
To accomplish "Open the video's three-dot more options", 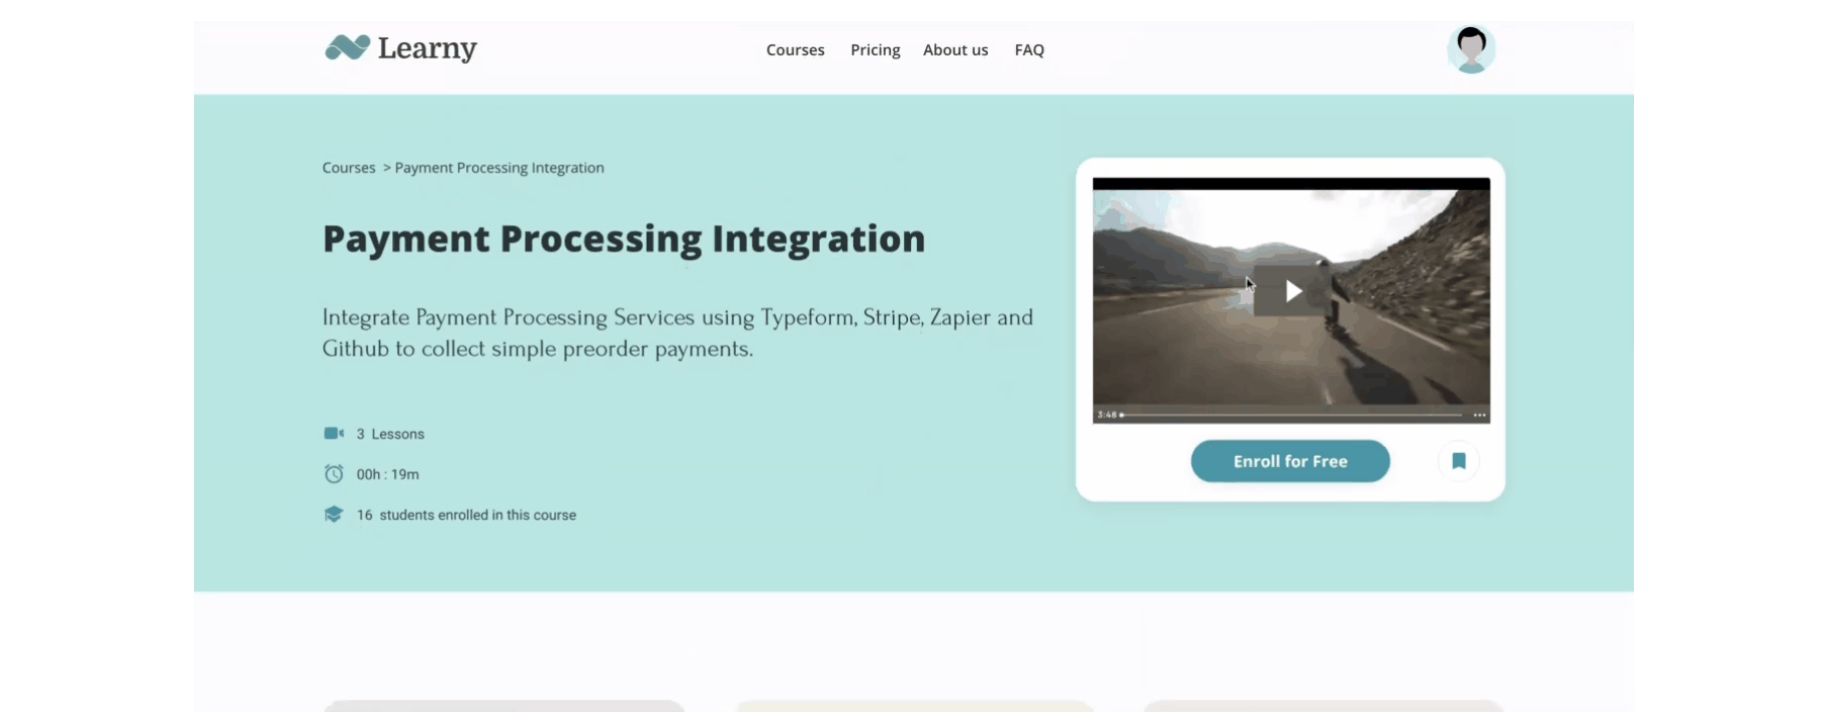I will (1479, 414).
